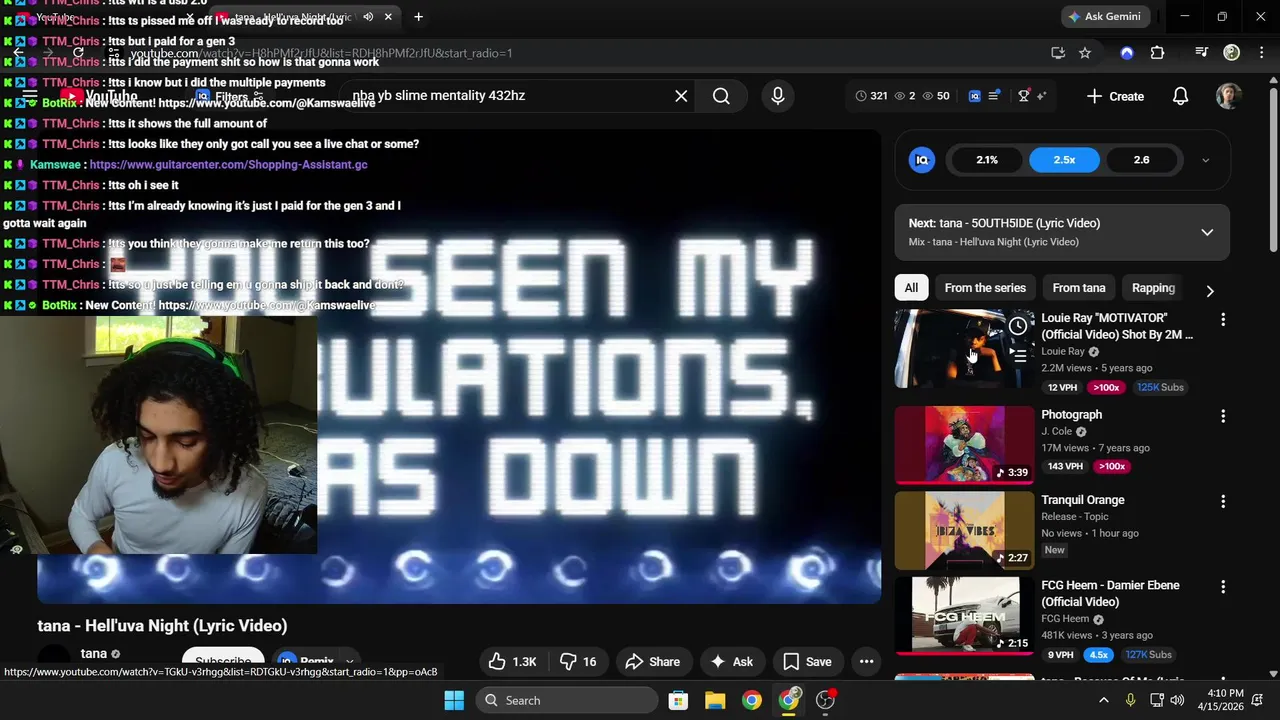
Task: Add Louie Ray video to Watch later
Action: click(1018, 325)
